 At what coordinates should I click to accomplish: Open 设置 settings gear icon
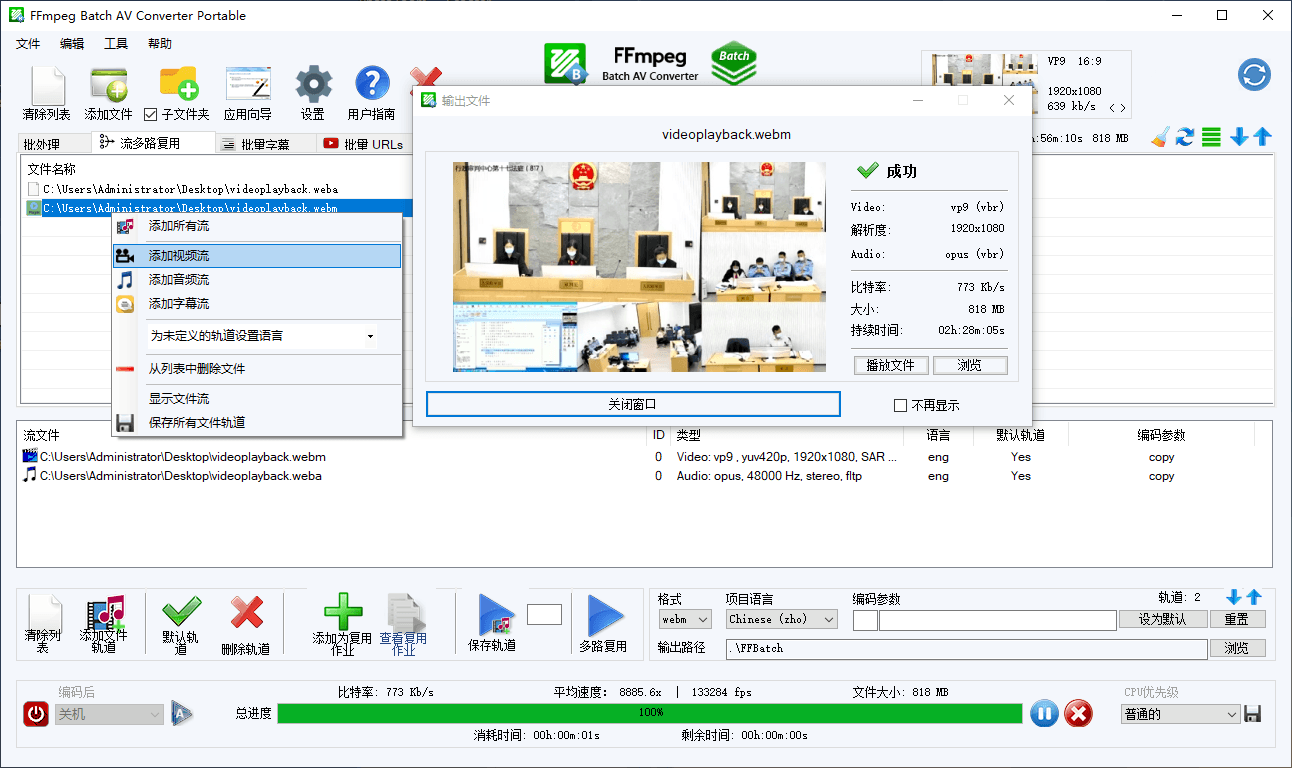point(313,86)
